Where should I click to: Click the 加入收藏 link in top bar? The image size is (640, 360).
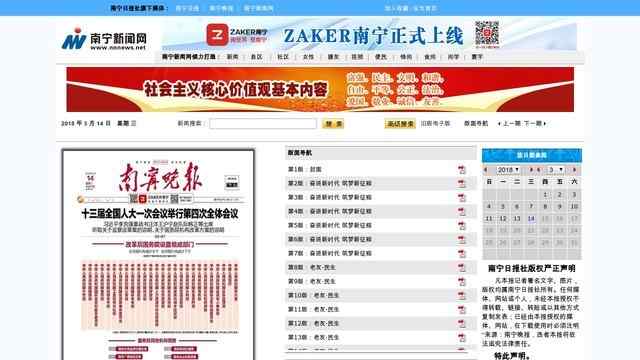click(x=397, y=8)
